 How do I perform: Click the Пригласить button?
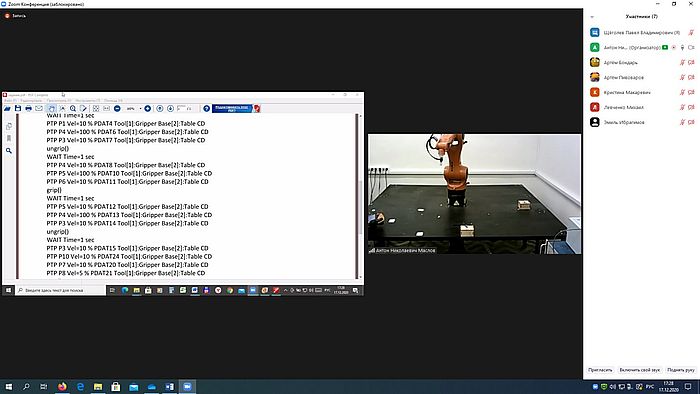(600, 370)
